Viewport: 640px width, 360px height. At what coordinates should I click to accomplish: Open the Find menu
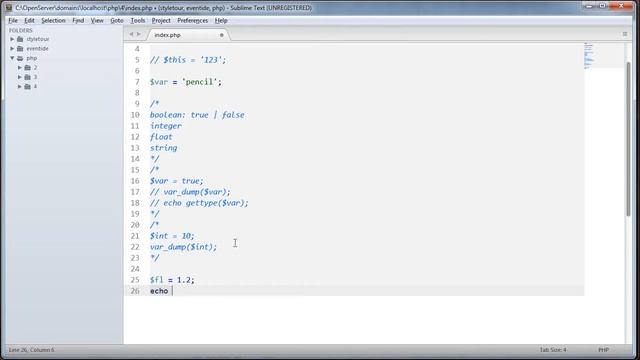[78, 20]
